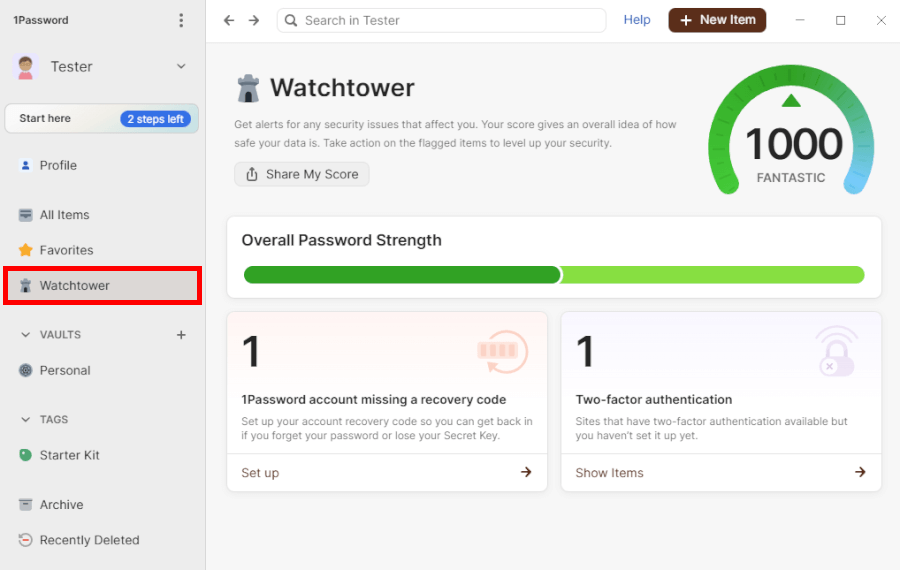
Task: Click the Archive box icon
Action: click(x=25, y=505)
